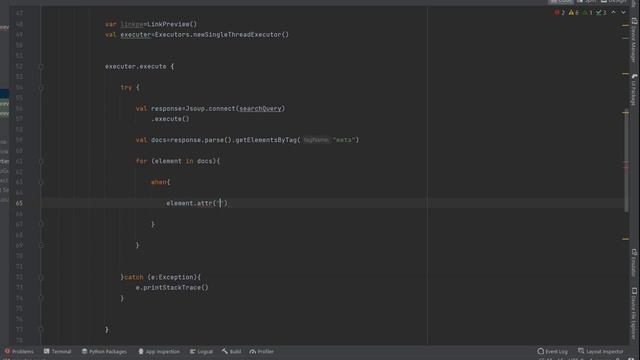Click fold end marker at line 67
The image size is (640, 360).
[x=41, y=224]
